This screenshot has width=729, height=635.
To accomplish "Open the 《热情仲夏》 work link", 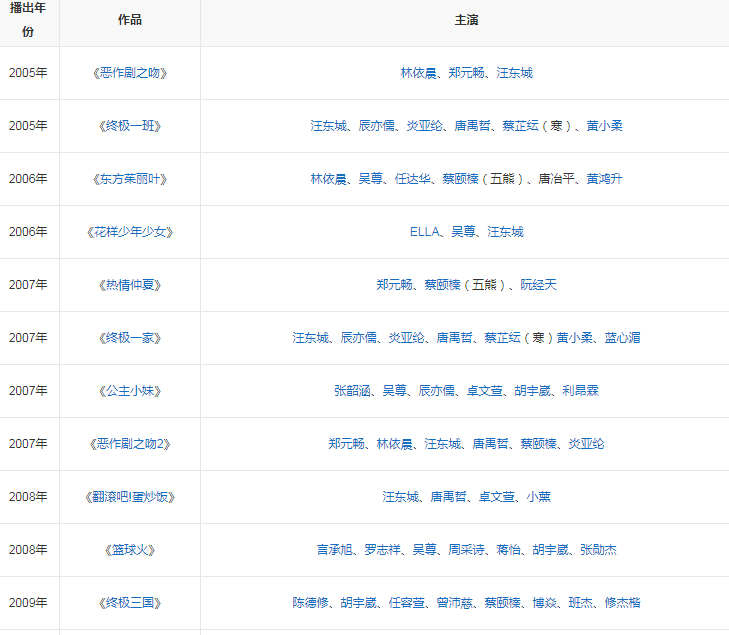I will [x=130, y=285].
